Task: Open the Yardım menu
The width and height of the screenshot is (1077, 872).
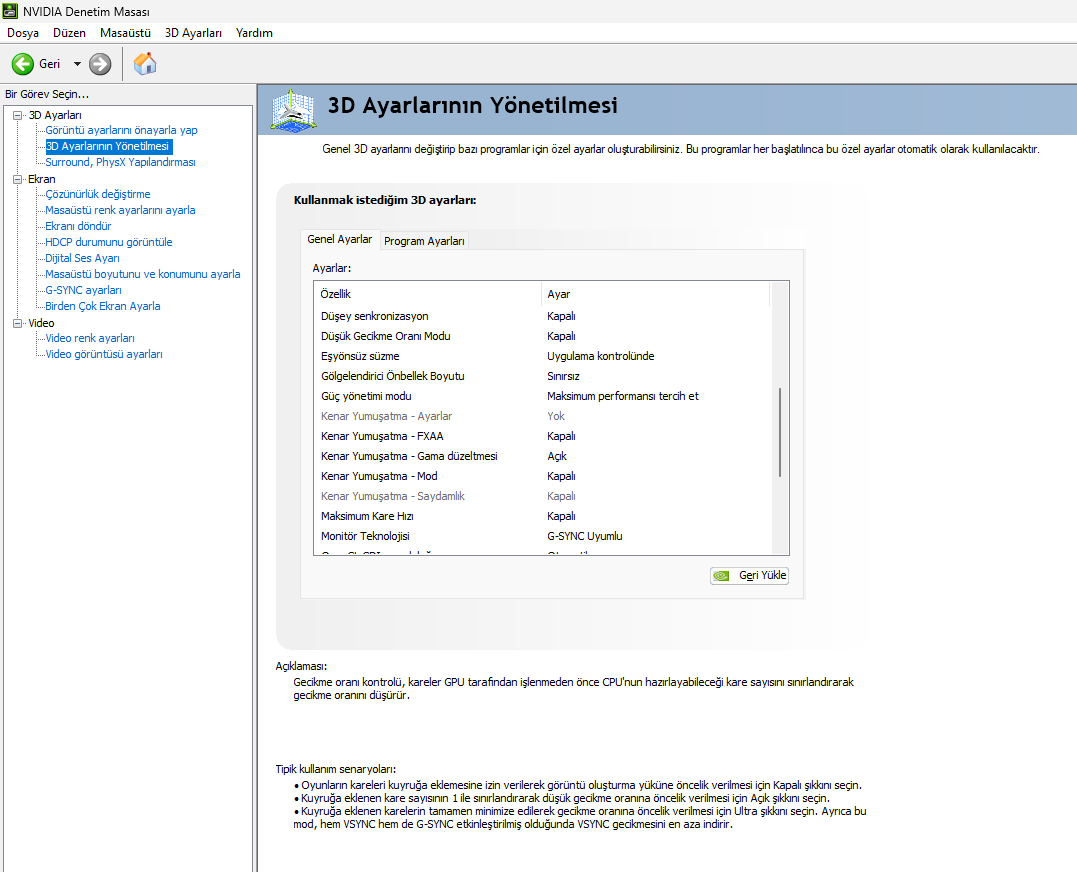Action: [254, 33]
